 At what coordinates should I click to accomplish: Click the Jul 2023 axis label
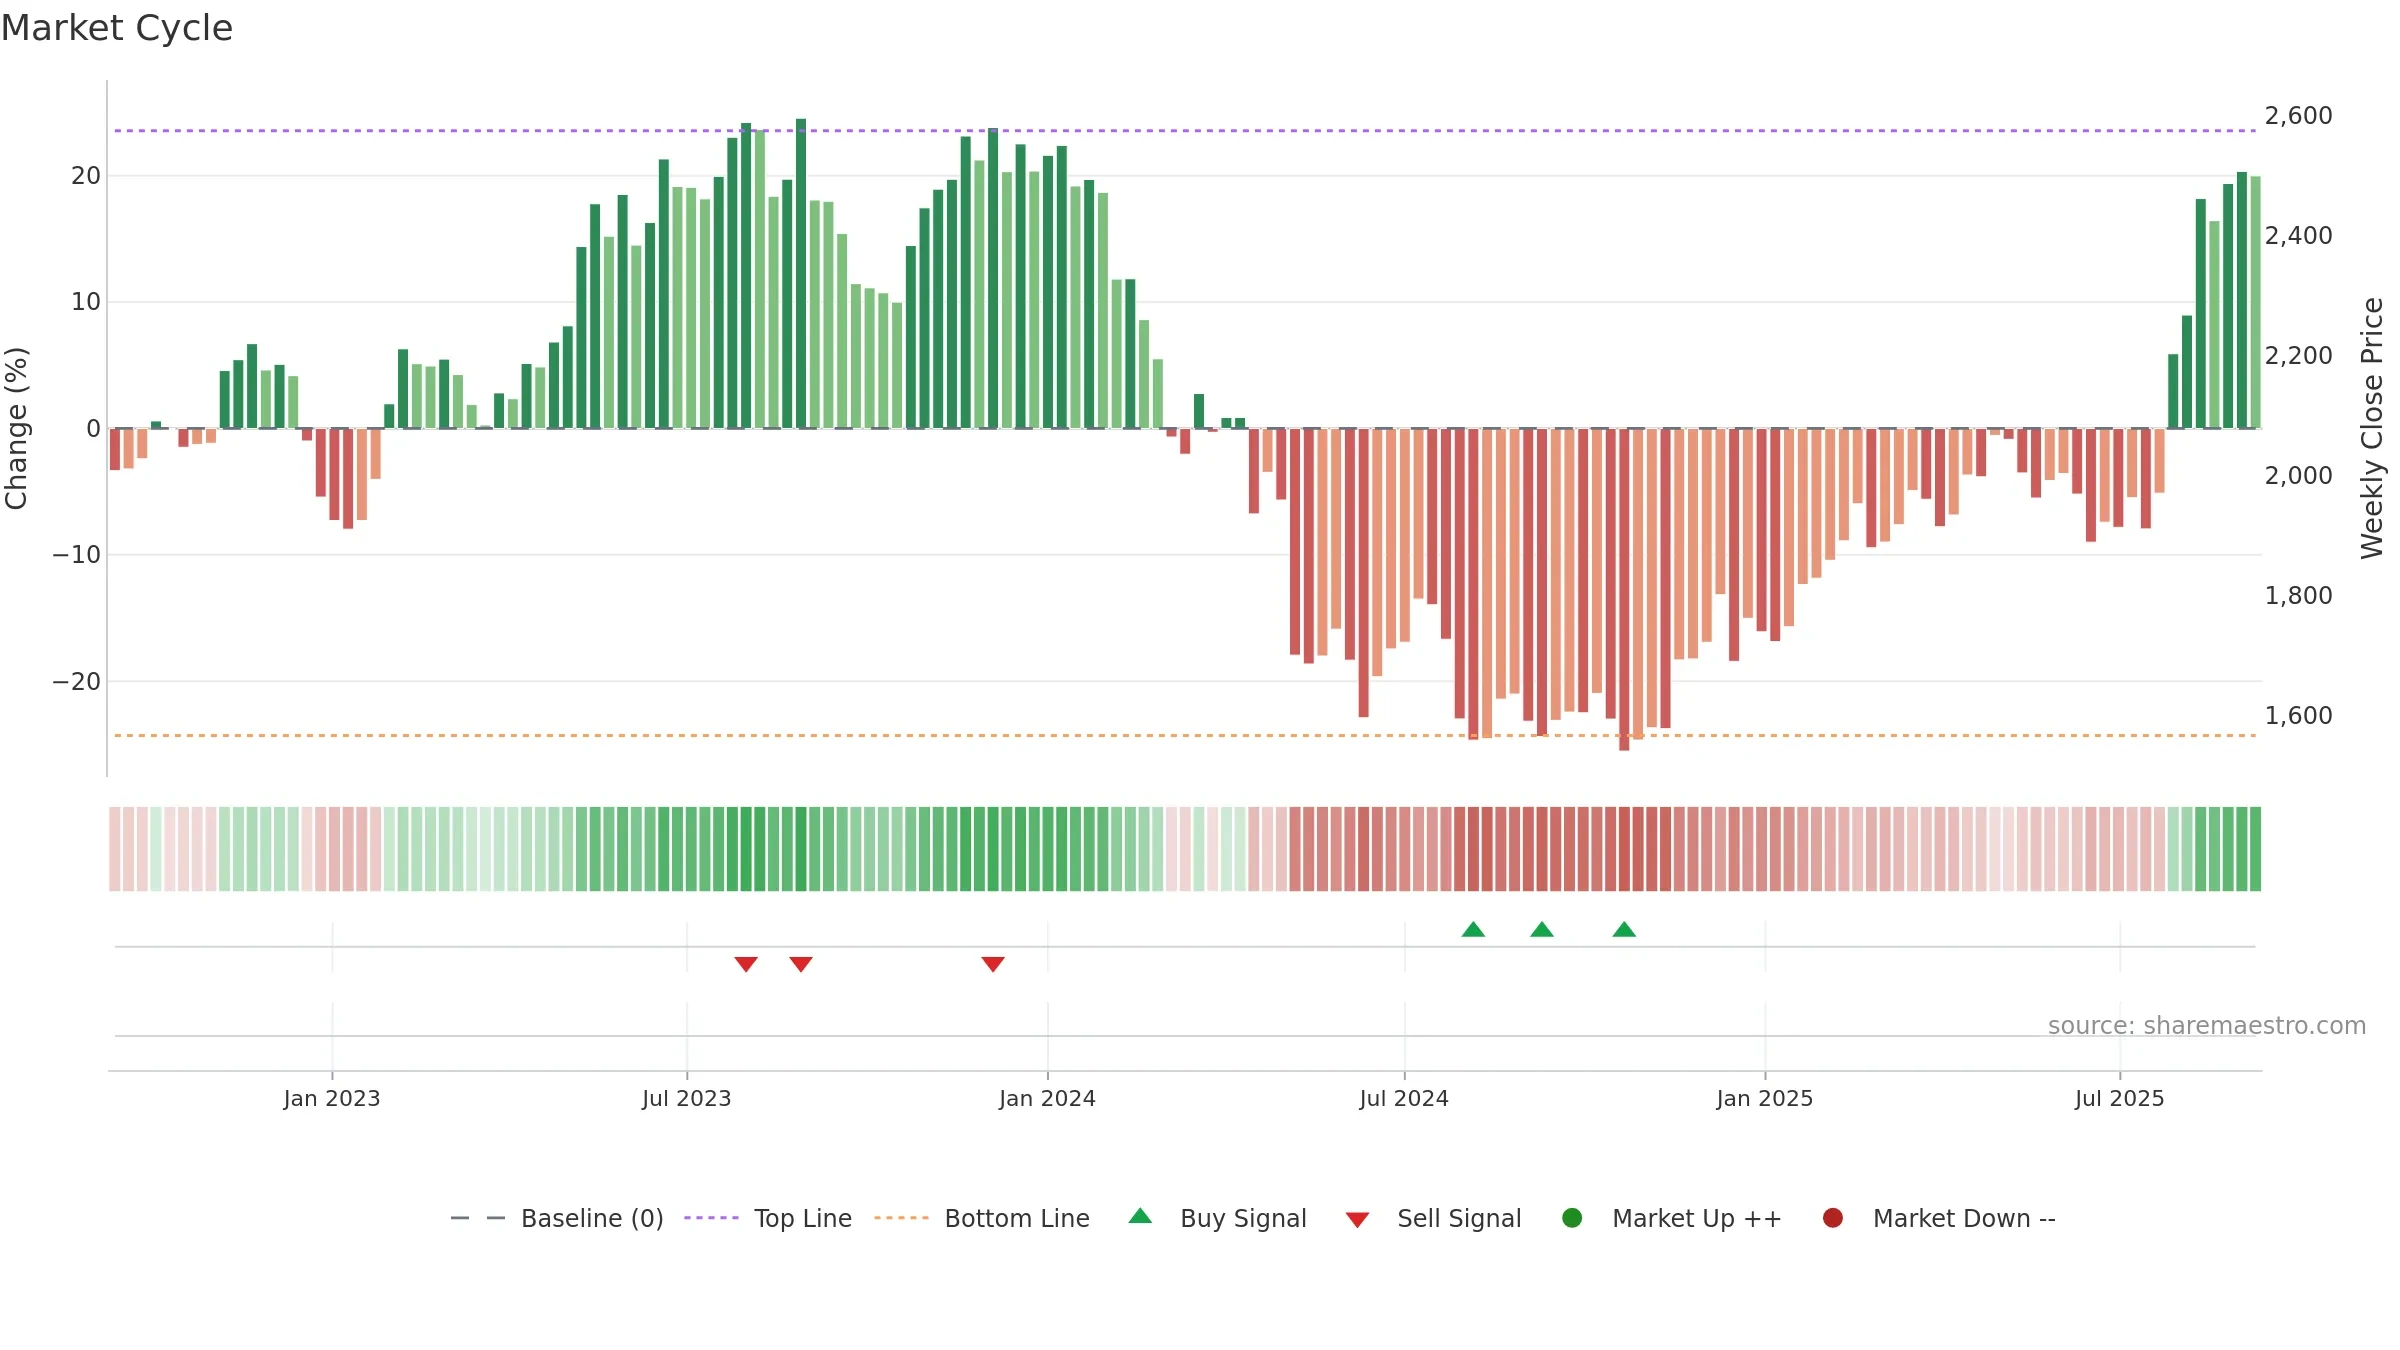point(687,1098)
